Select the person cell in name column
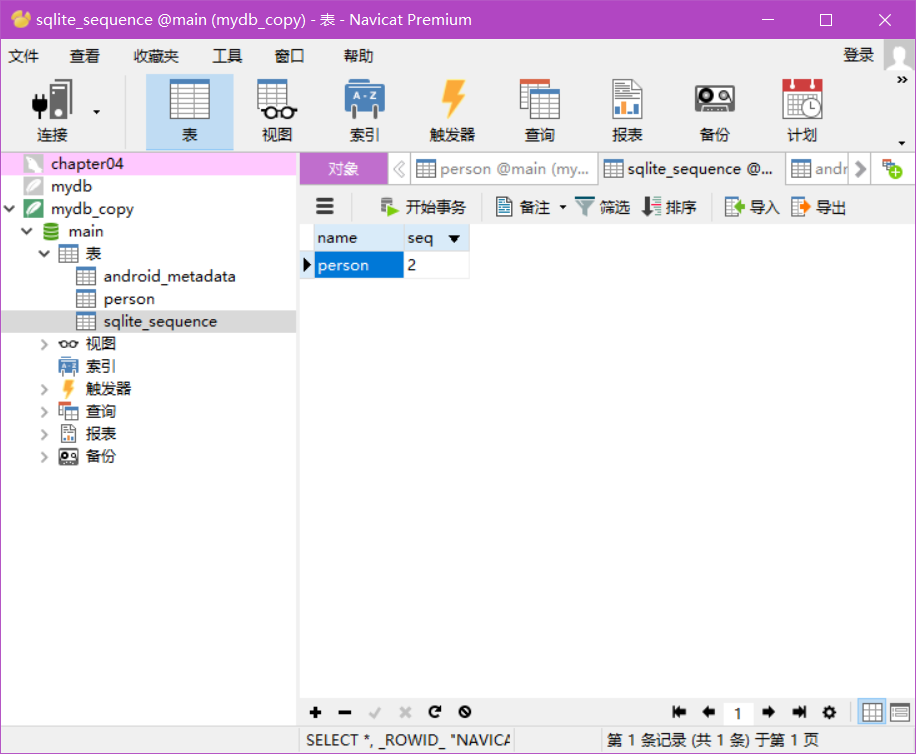 [359, 265]
